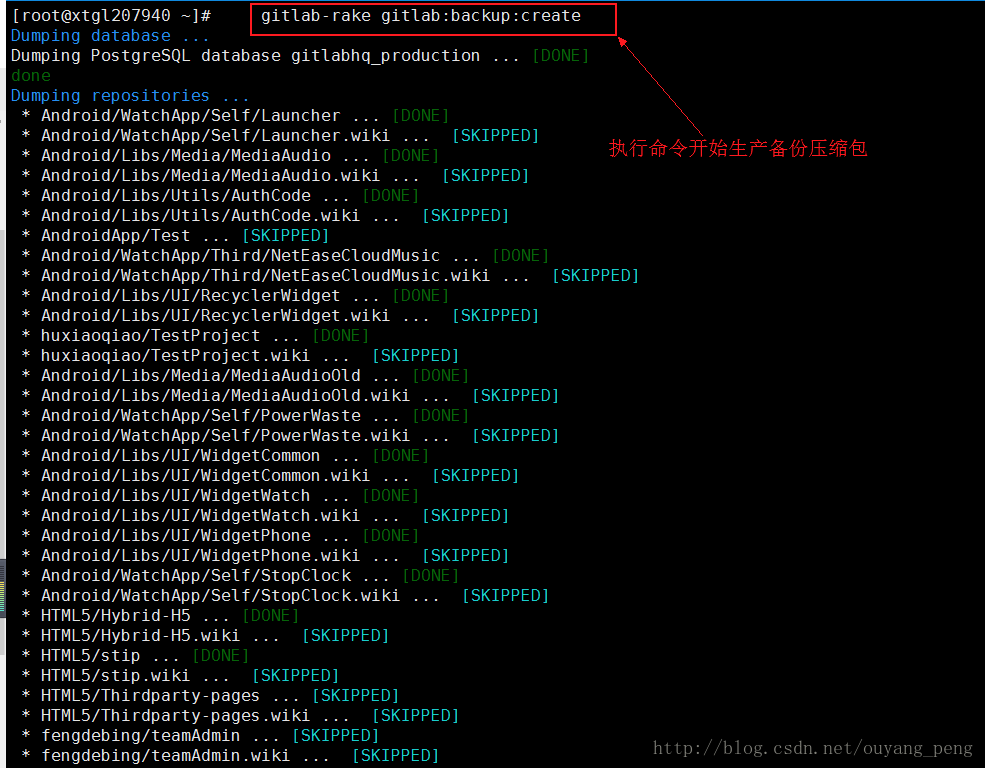Select the HTML5/Hybrid-H5.wiki row

[205, 636]
